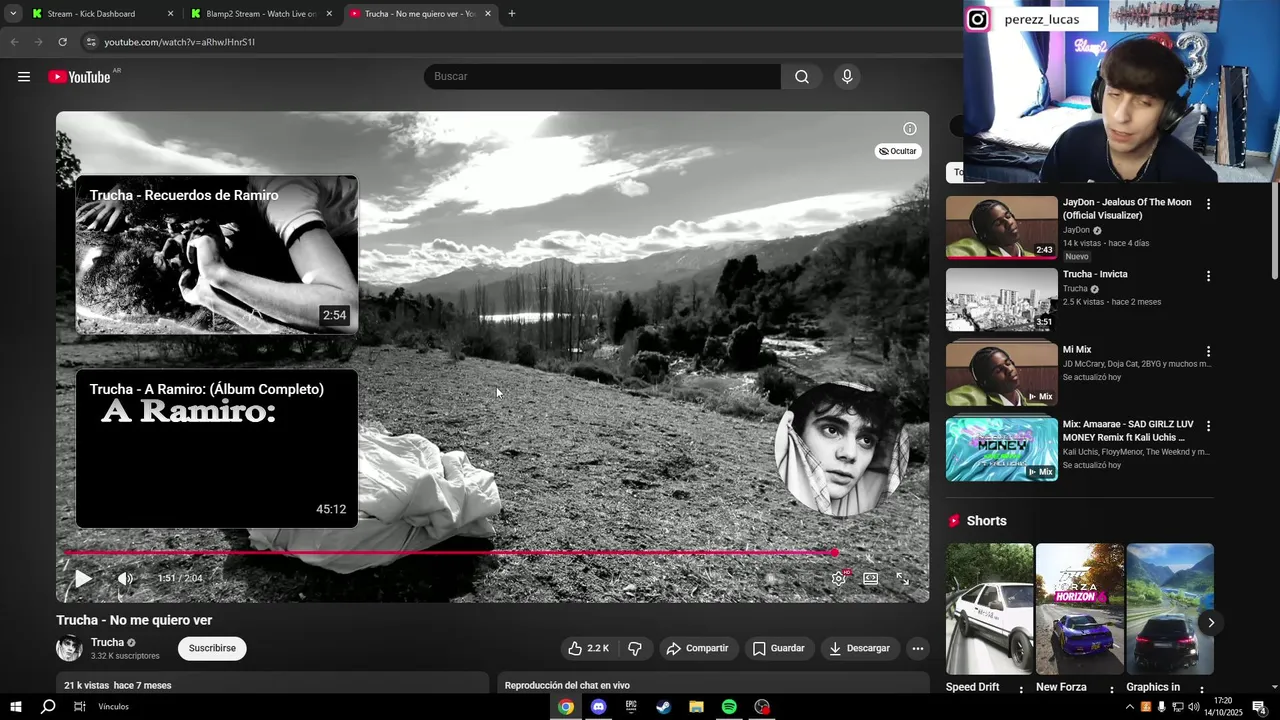Open the Trucha channel name link
Image resolution: width=1280 pixels, height=720 pixels.
(107, 642)
